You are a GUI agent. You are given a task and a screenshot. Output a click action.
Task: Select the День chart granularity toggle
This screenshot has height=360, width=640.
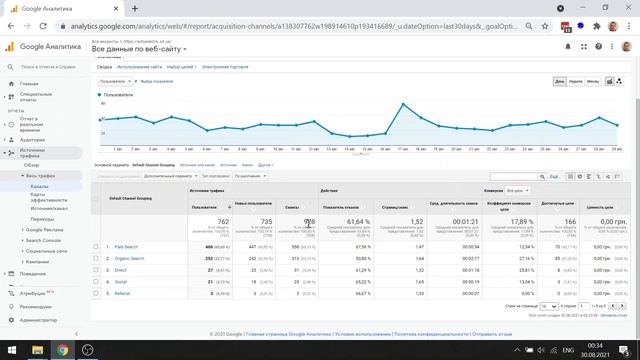560,82
